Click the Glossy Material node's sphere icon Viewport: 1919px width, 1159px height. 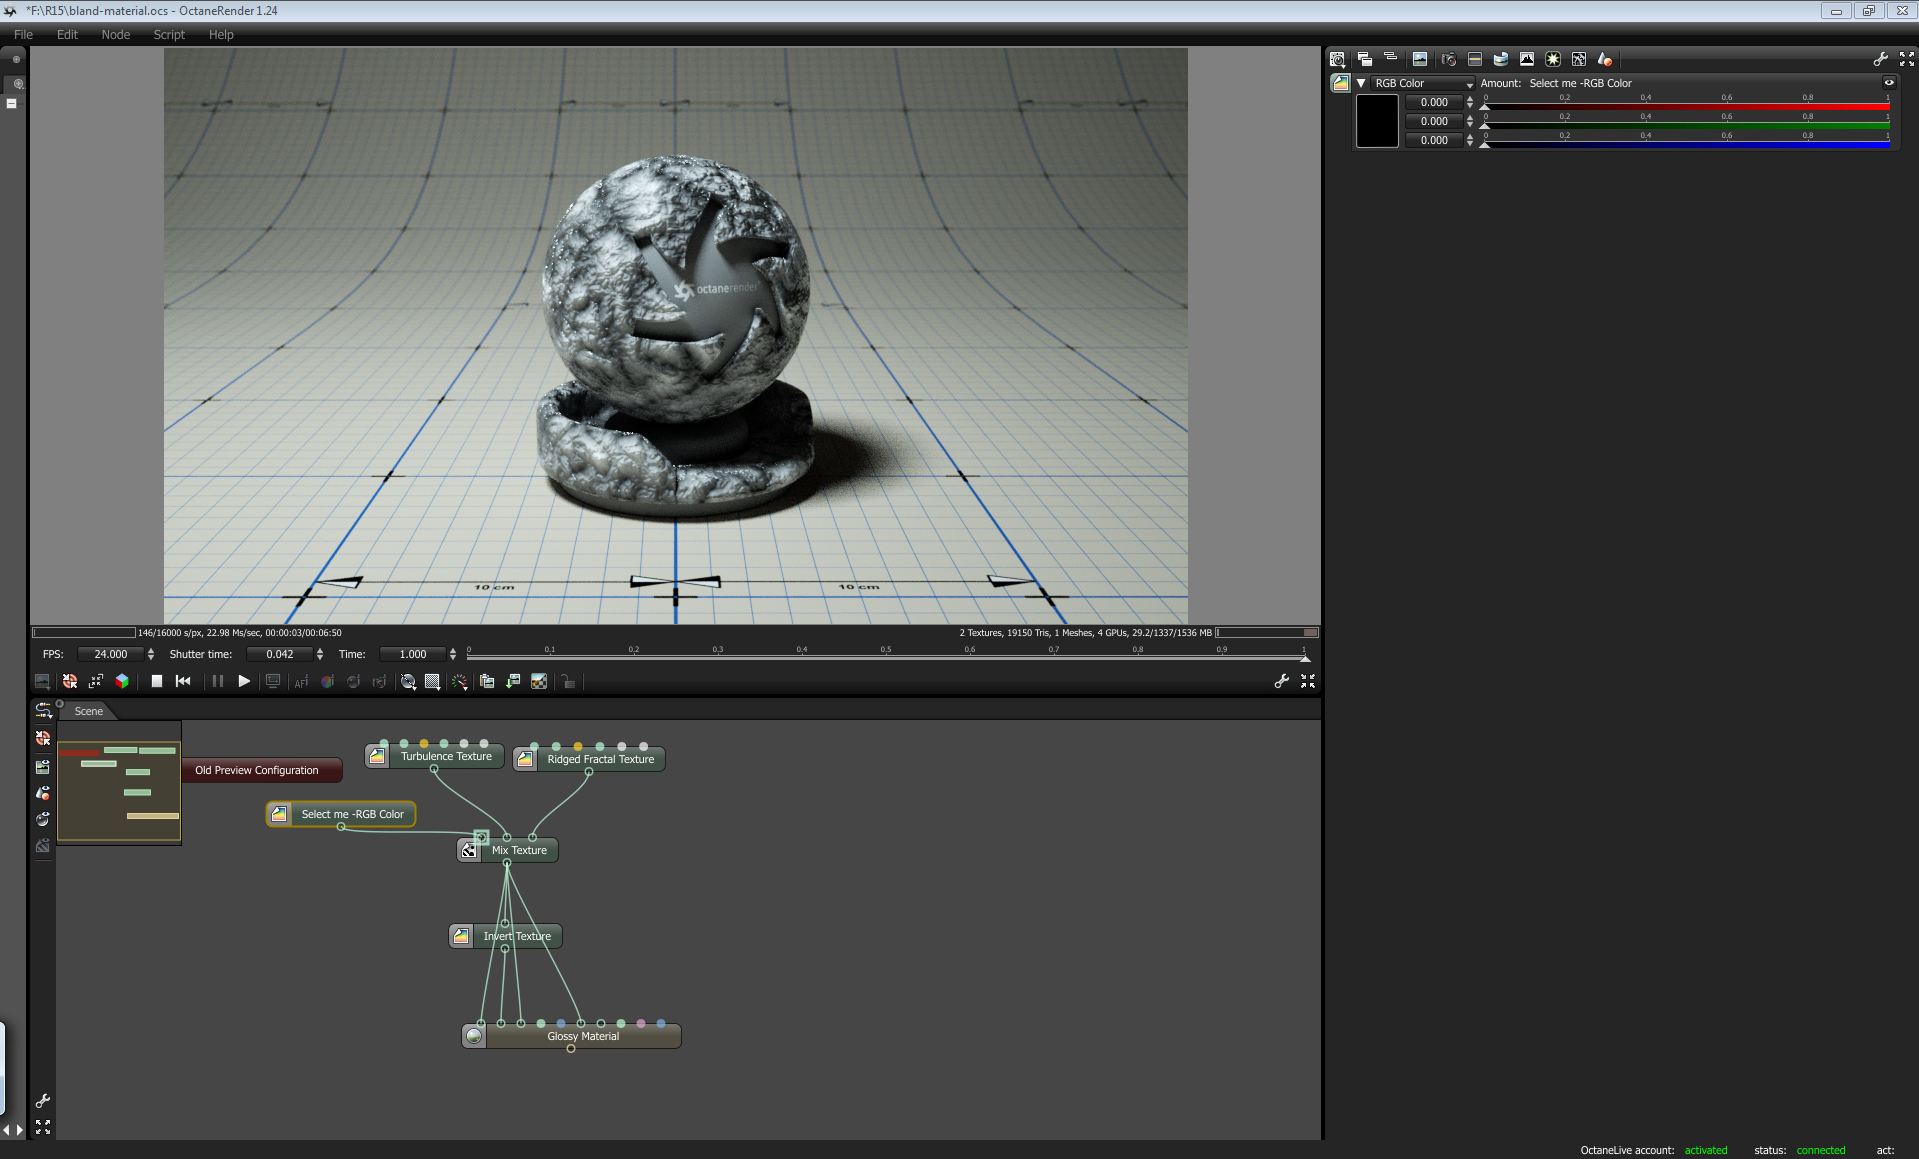474,1036
